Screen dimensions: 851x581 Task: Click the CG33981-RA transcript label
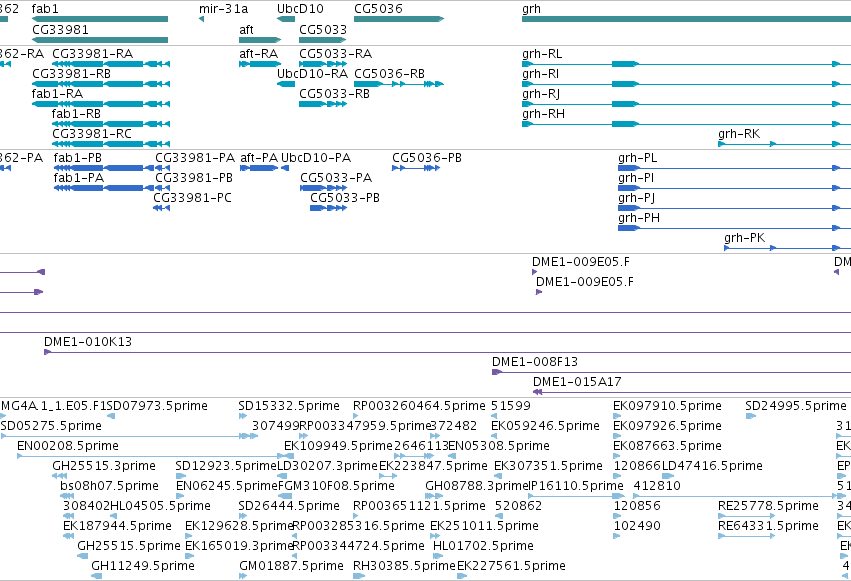[93, 54]
